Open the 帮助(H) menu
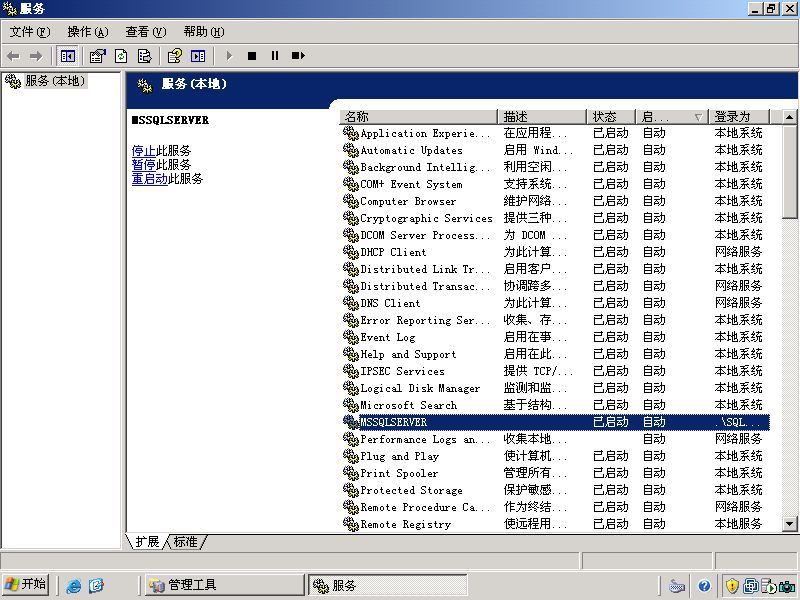The width and height of the screenshot is (800, 600). [204, 32]
